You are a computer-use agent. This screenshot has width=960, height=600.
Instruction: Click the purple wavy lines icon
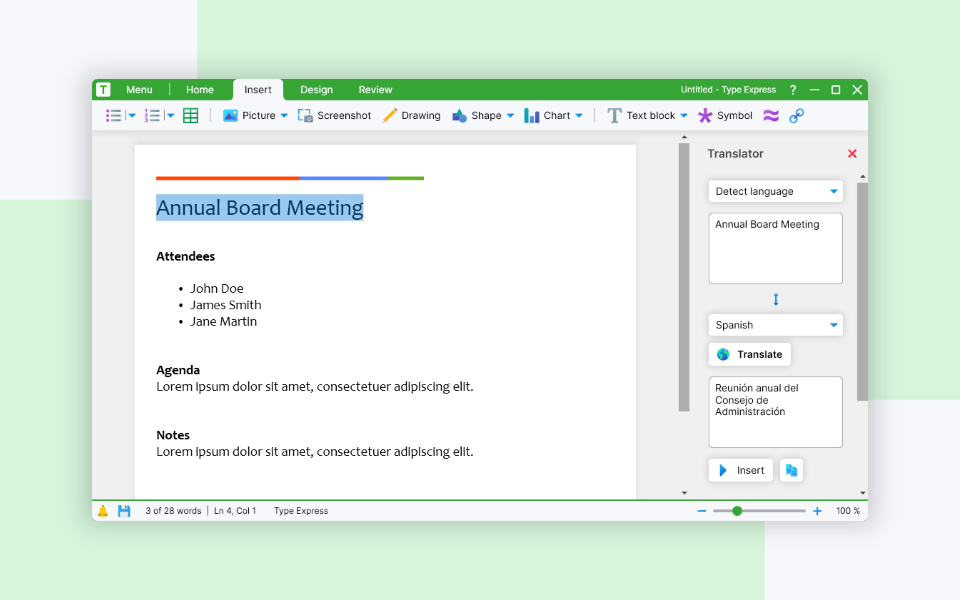coord(771,115)
